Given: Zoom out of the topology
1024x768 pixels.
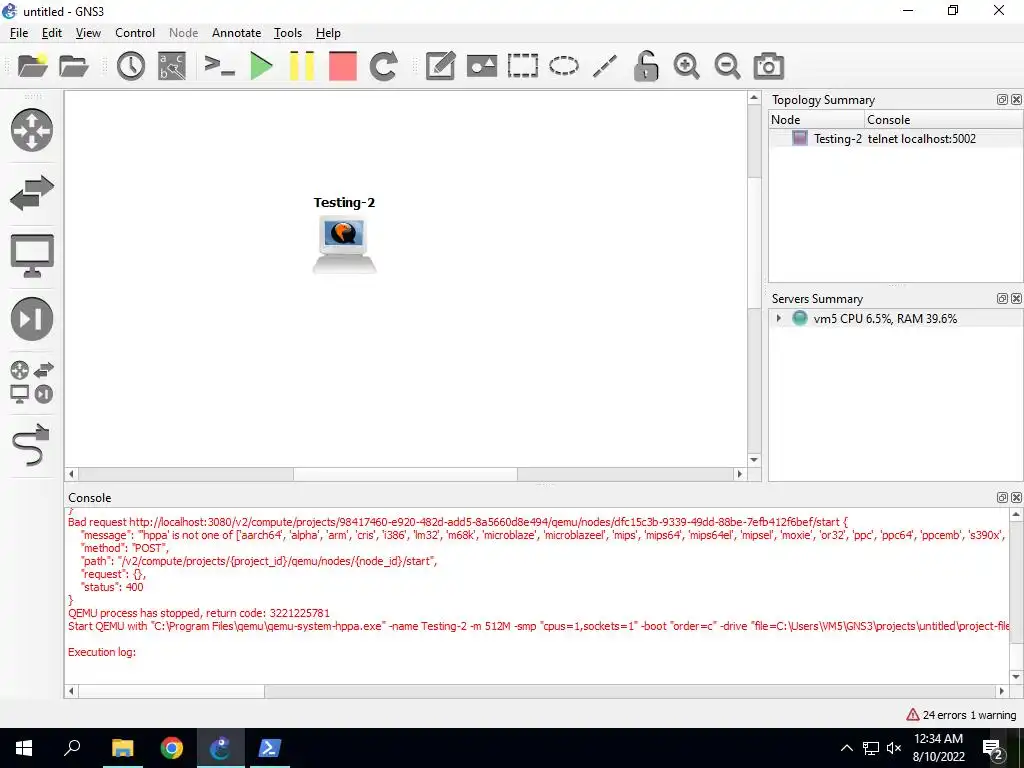Looking at the screenshot, I should tap(727, 66).
